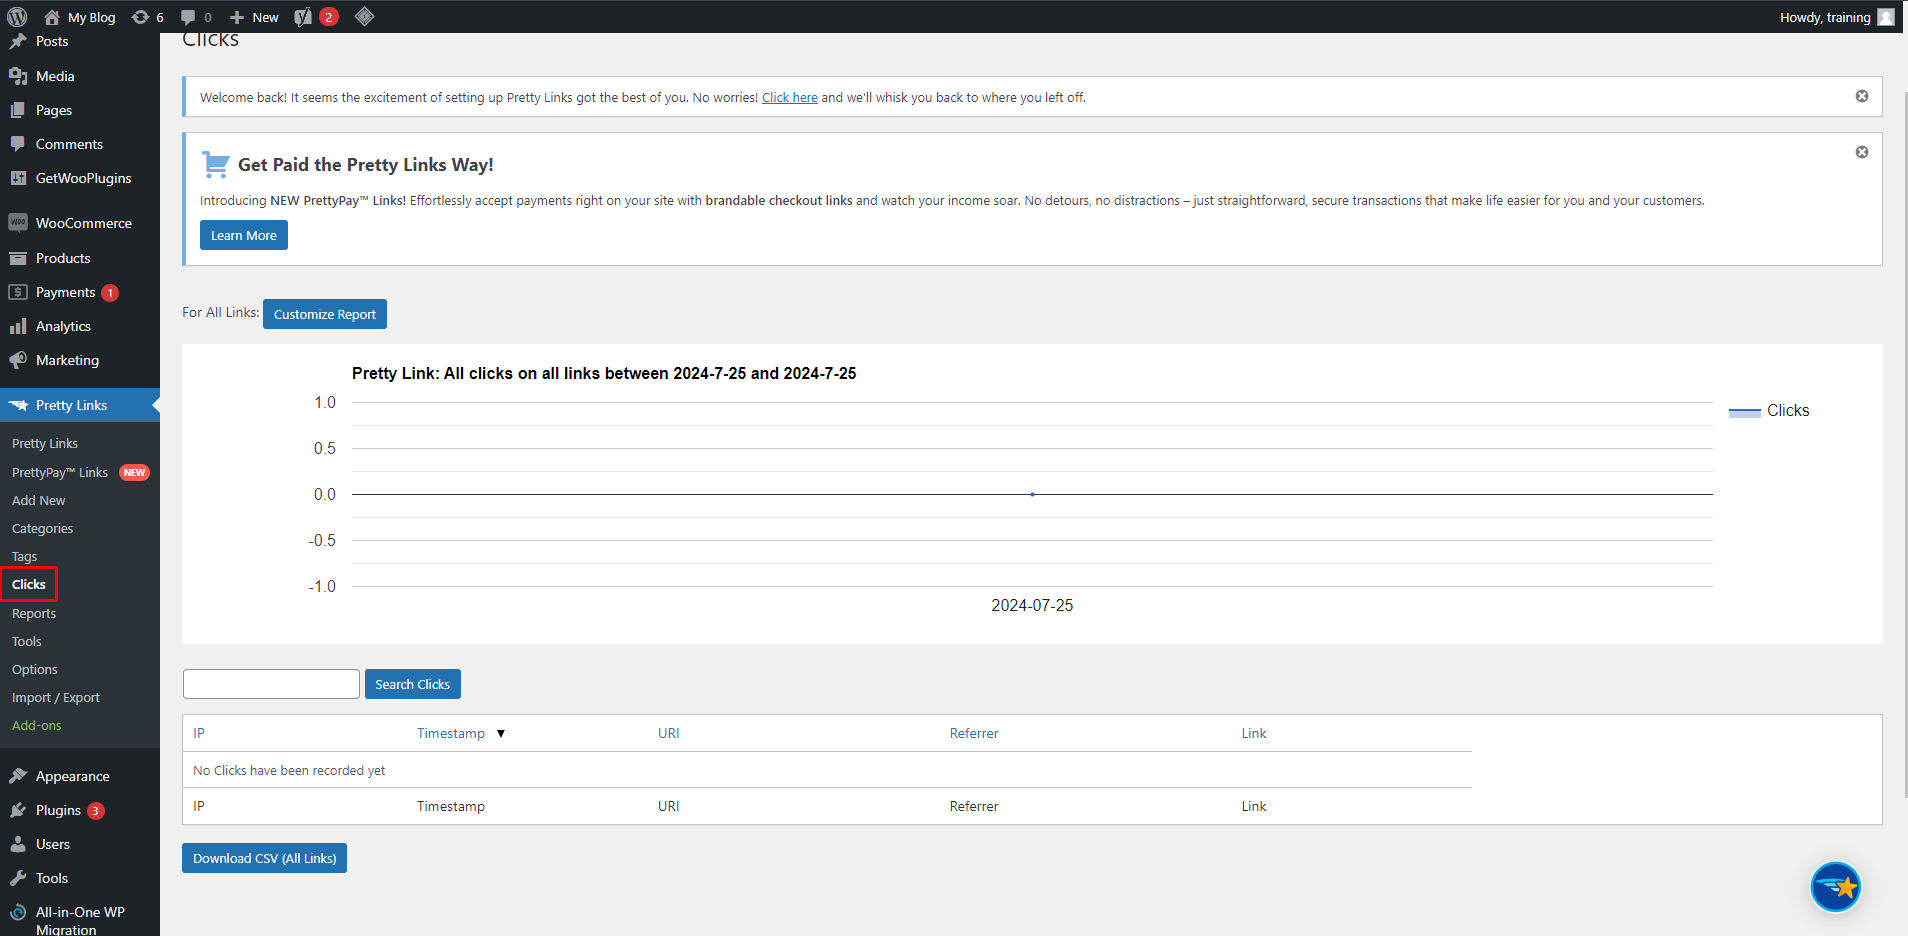Image resolution: width=1908 pixels, height=936 pixels.
Task: Click the Customize Report button
Action: coord(324,314)
